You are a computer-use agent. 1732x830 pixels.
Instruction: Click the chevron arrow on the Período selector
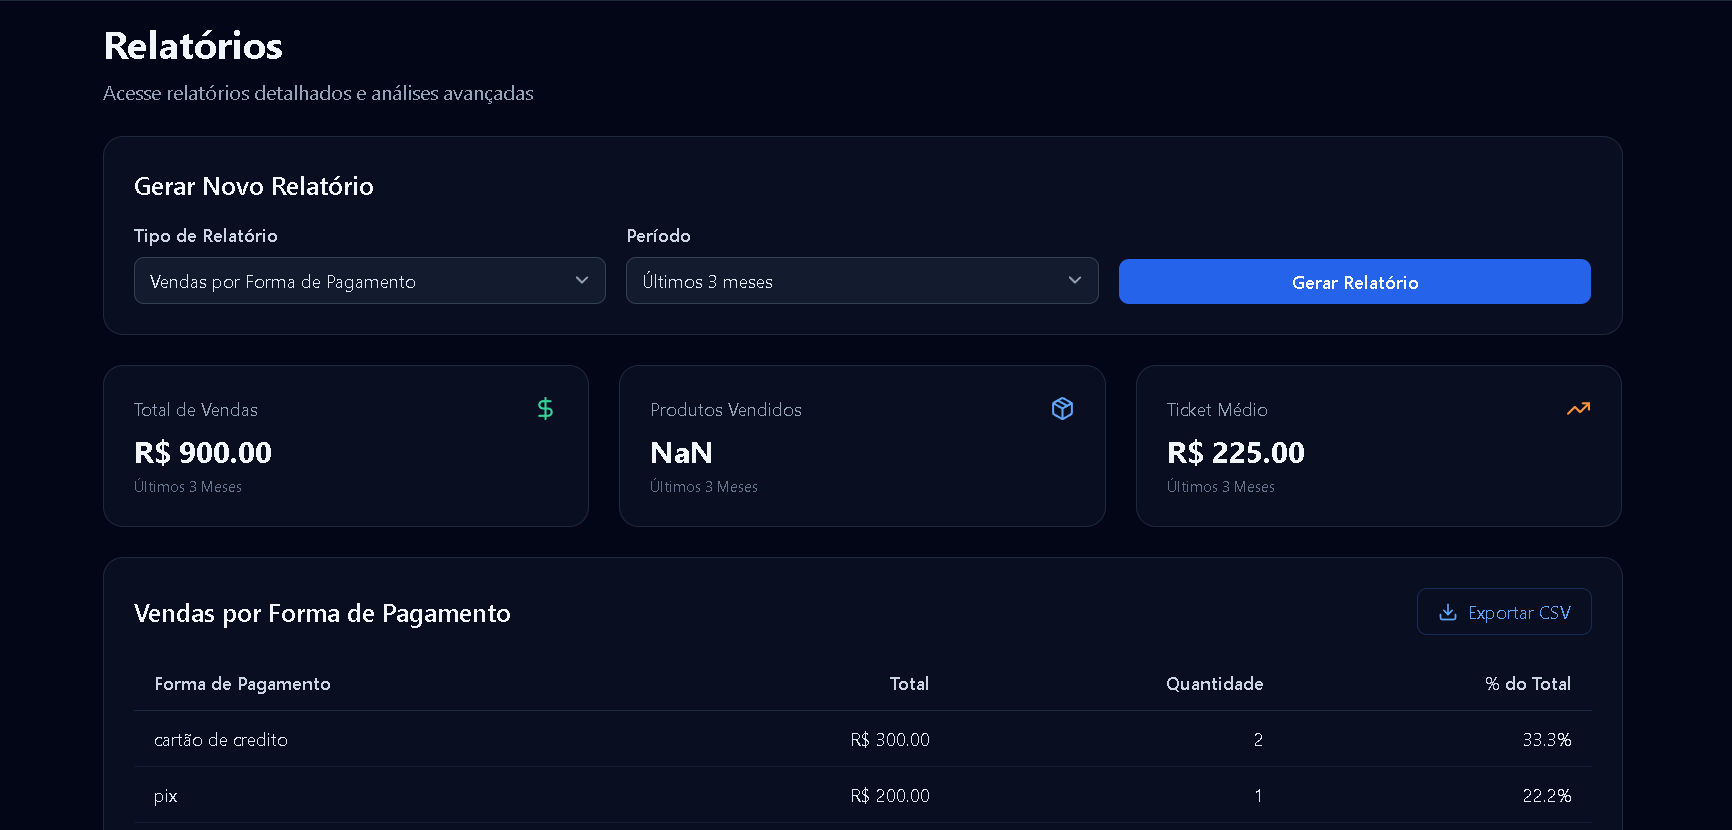(x=1075, y=280)
